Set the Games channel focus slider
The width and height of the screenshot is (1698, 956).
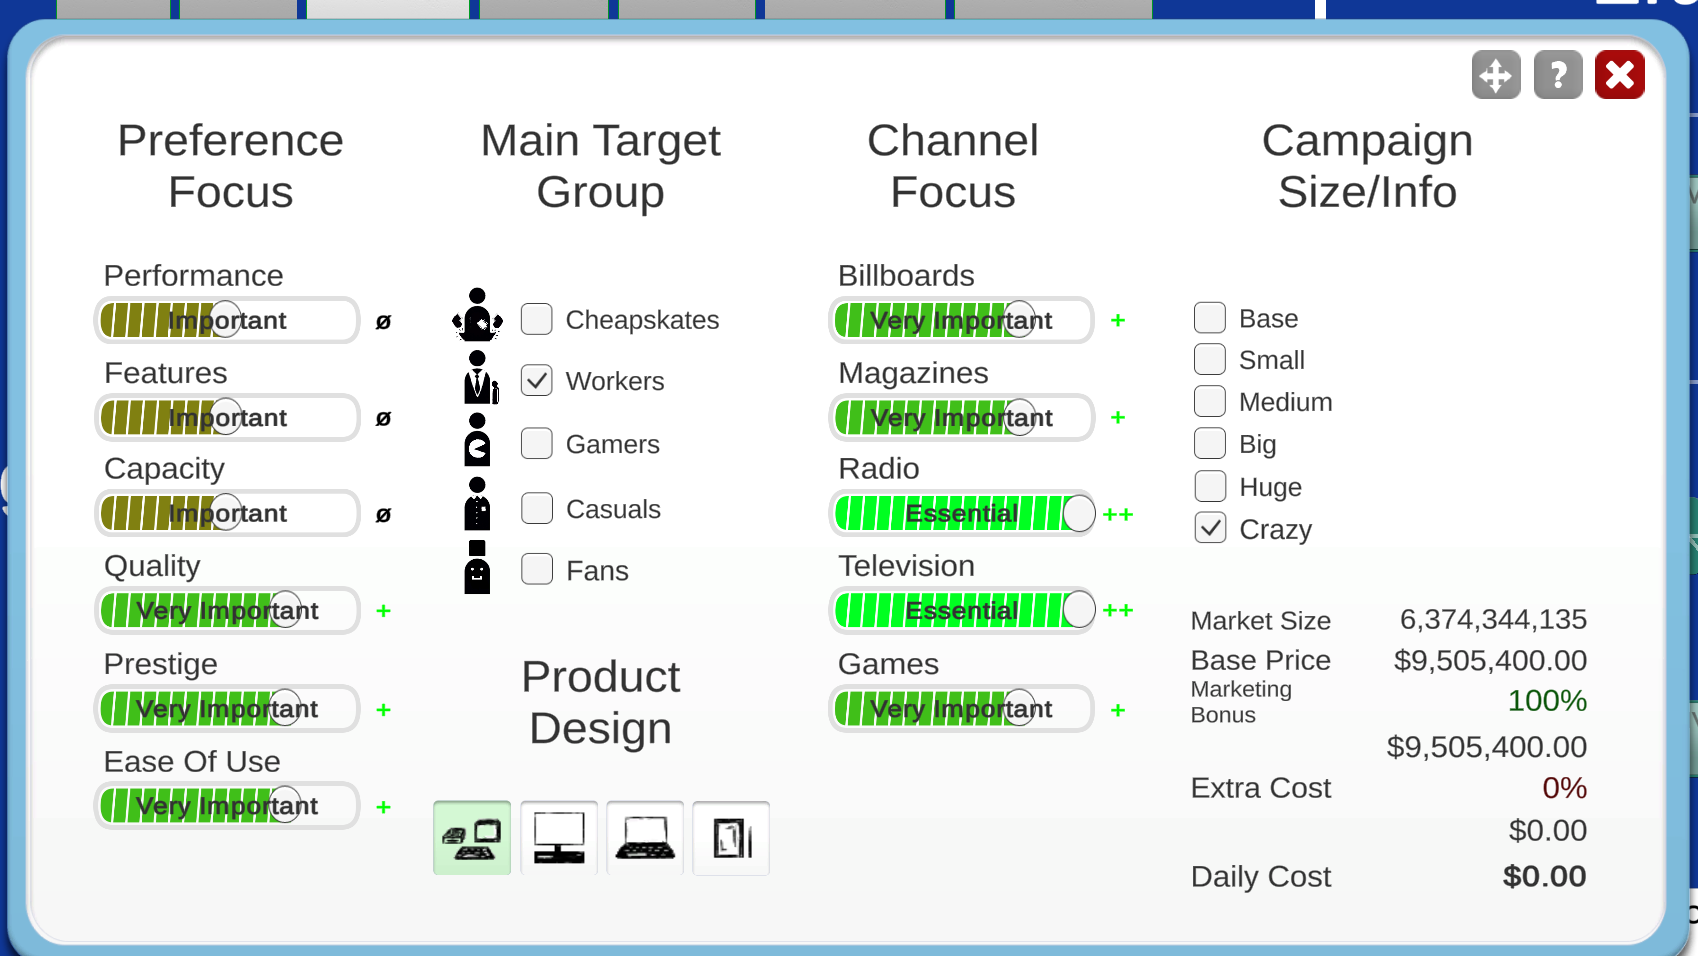coord(962,708)
